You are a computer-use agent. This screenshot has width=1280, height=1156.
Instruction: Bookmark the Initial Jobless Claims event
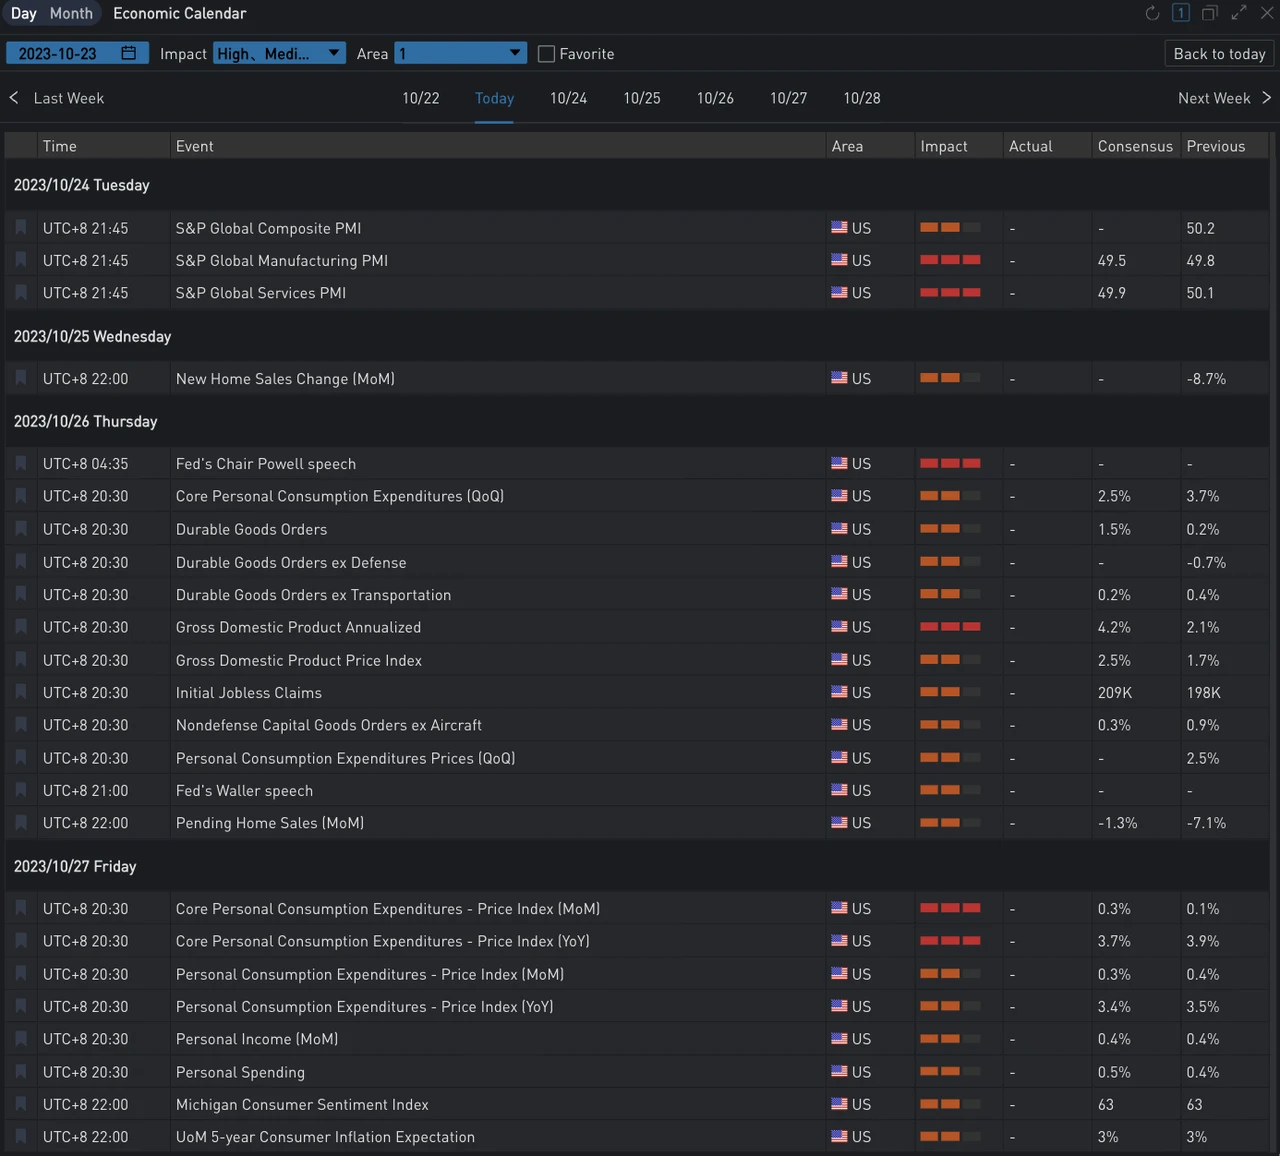[21, 693]
